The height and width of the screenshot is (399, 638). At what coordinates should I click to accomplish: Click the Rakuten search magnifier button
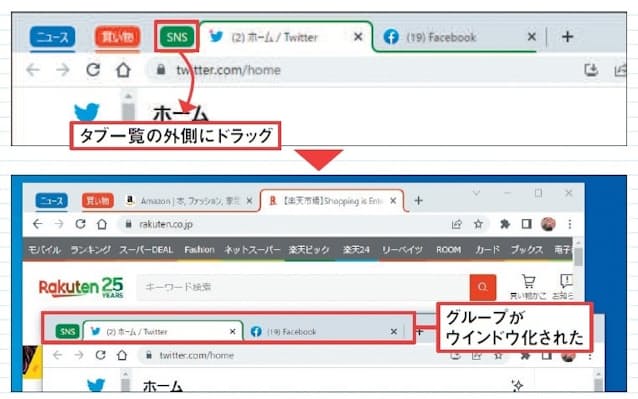click(x=483, y=287)
